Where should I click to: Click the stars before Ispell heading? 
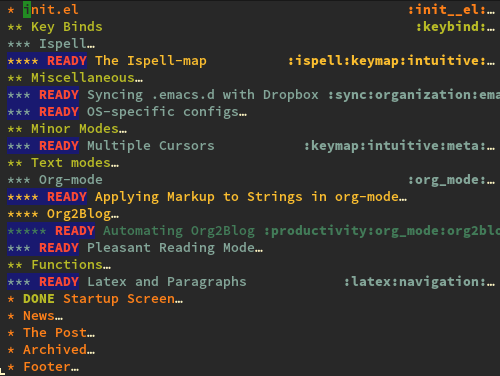pos(19,44)
